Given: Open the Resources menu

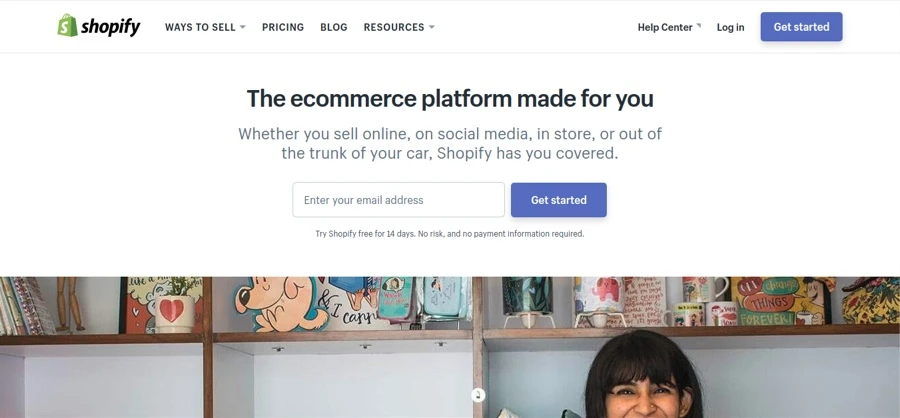Looking at the screenshot, I should click(394, 27).
